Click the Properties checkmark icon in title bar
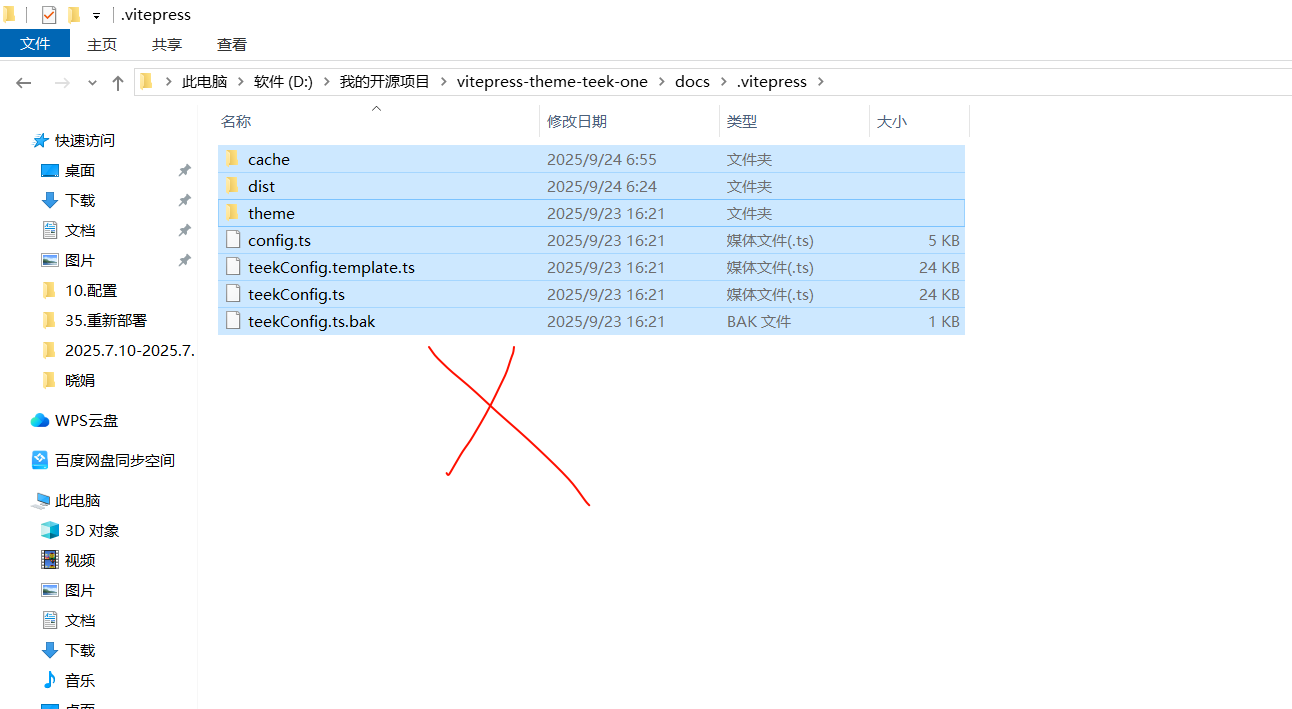 [48, 15]
